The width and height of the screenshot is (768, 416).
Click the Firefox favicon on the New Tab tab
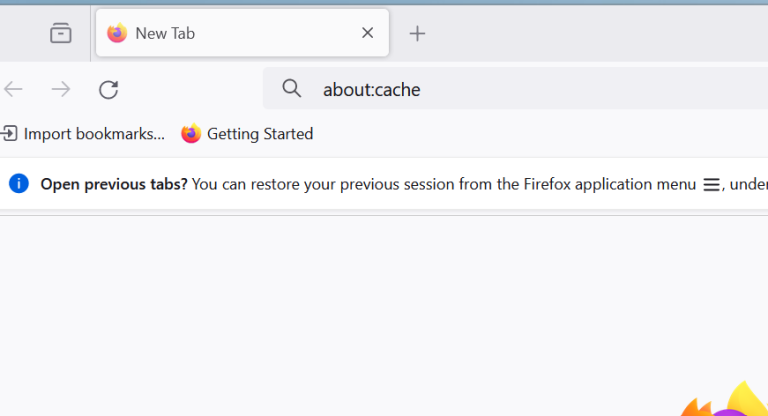point(117,33)
